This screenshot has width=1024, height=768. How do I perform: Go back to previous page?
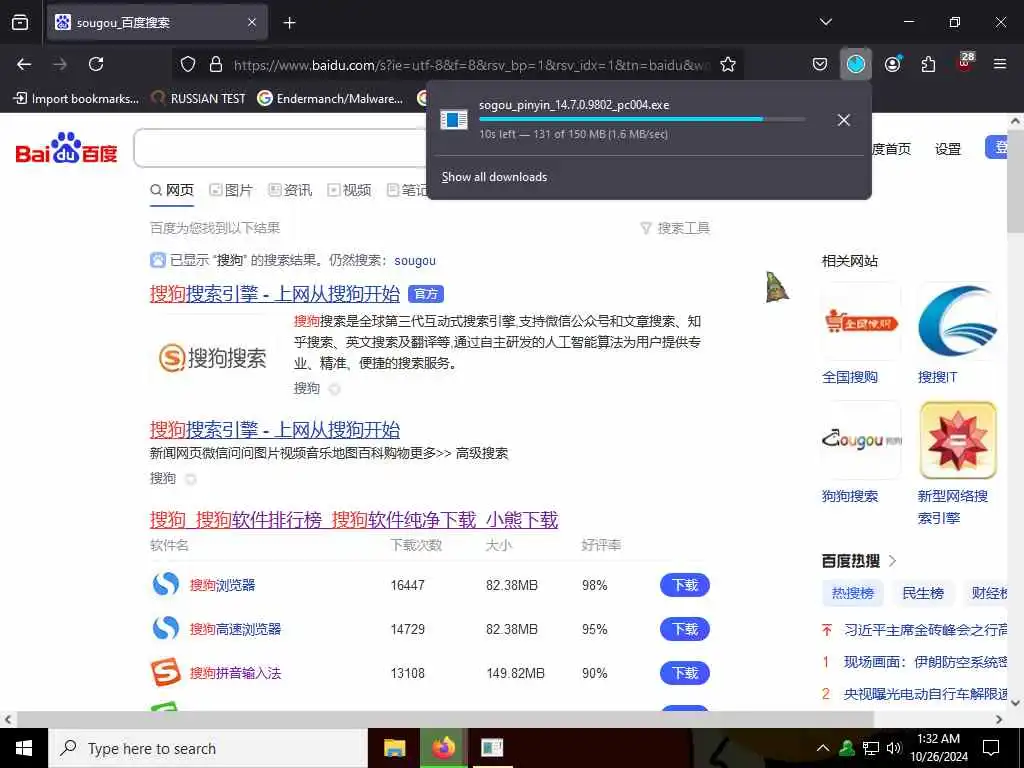pyautogui.click(x=24, y=64)
